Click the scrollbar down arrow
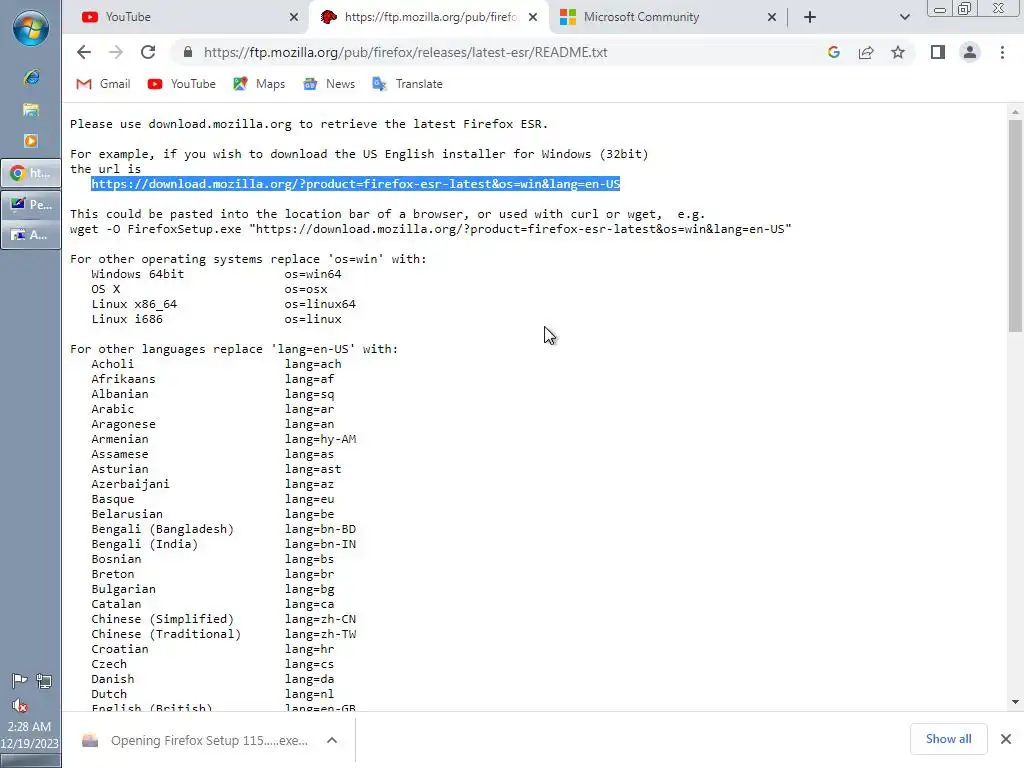1024x768 pixels. [1015, 702]
